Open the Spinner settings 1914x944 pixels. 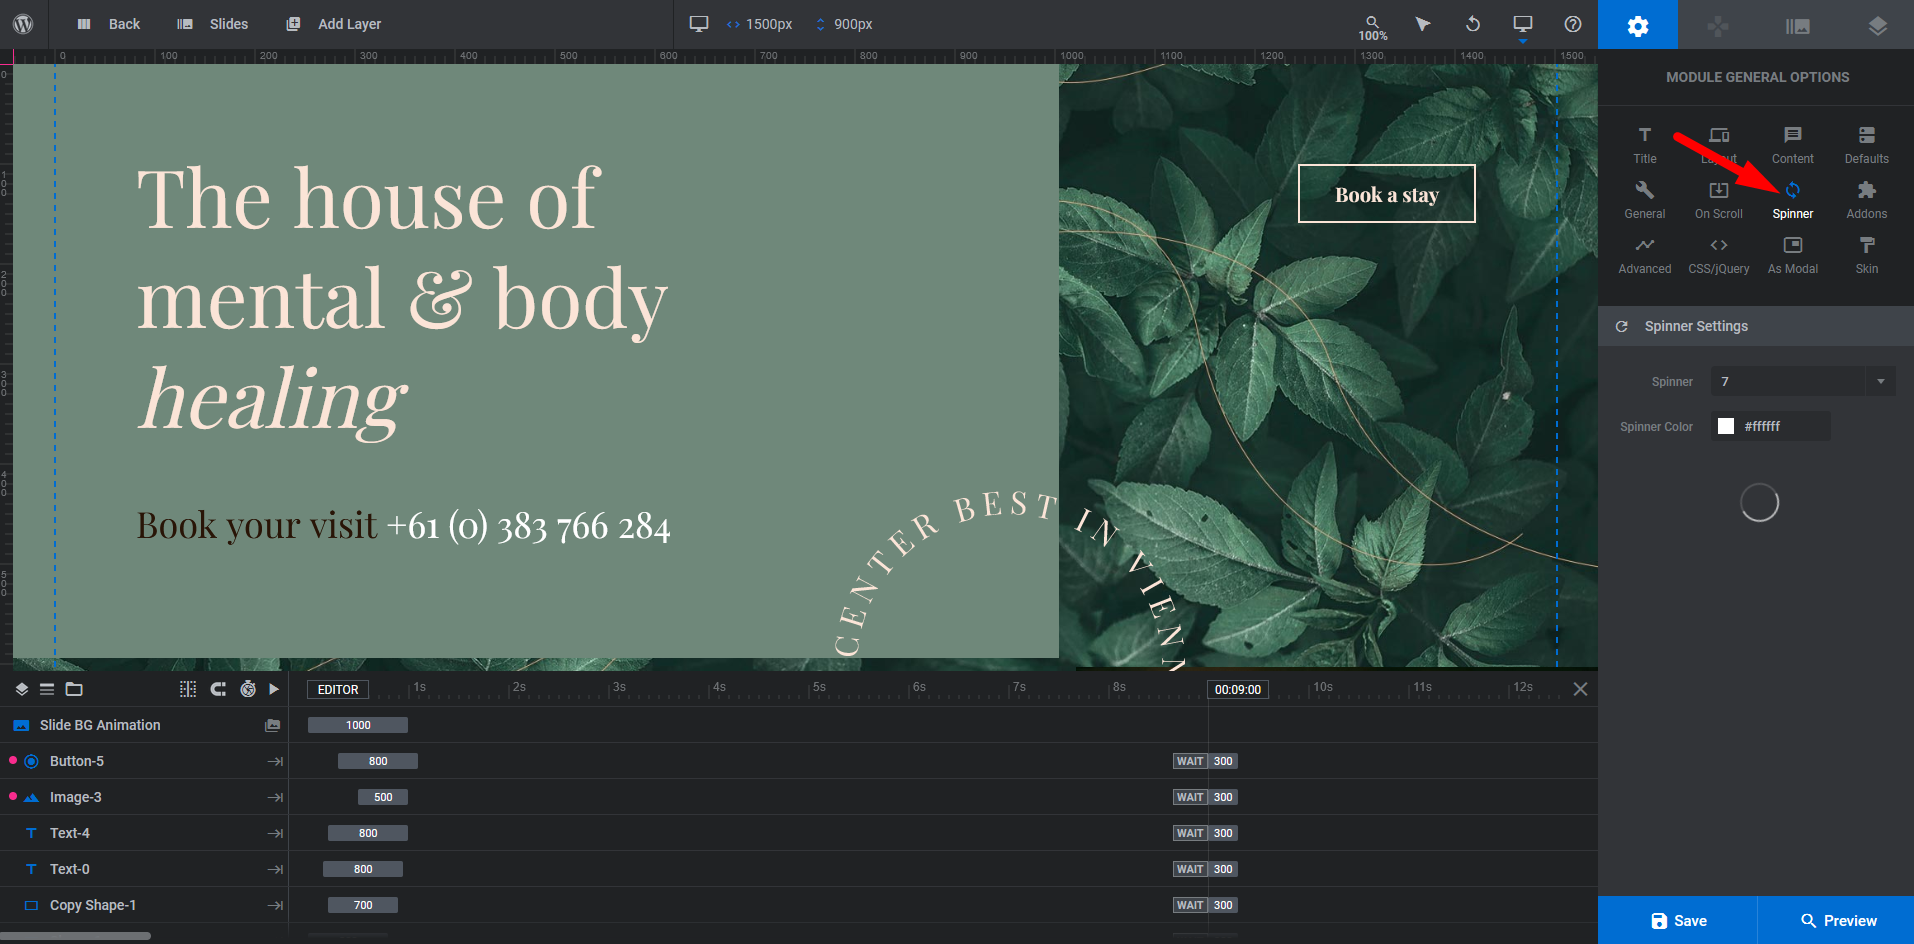1793,200
